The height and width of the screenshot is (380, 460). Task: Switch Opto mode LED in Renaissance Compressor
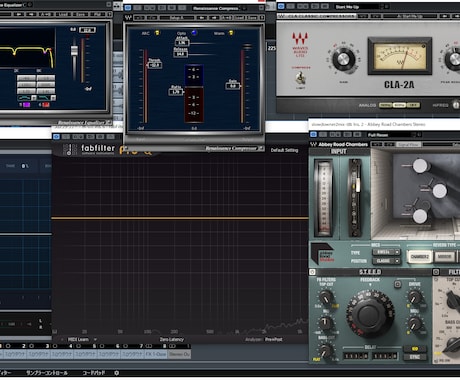point(194,32)
